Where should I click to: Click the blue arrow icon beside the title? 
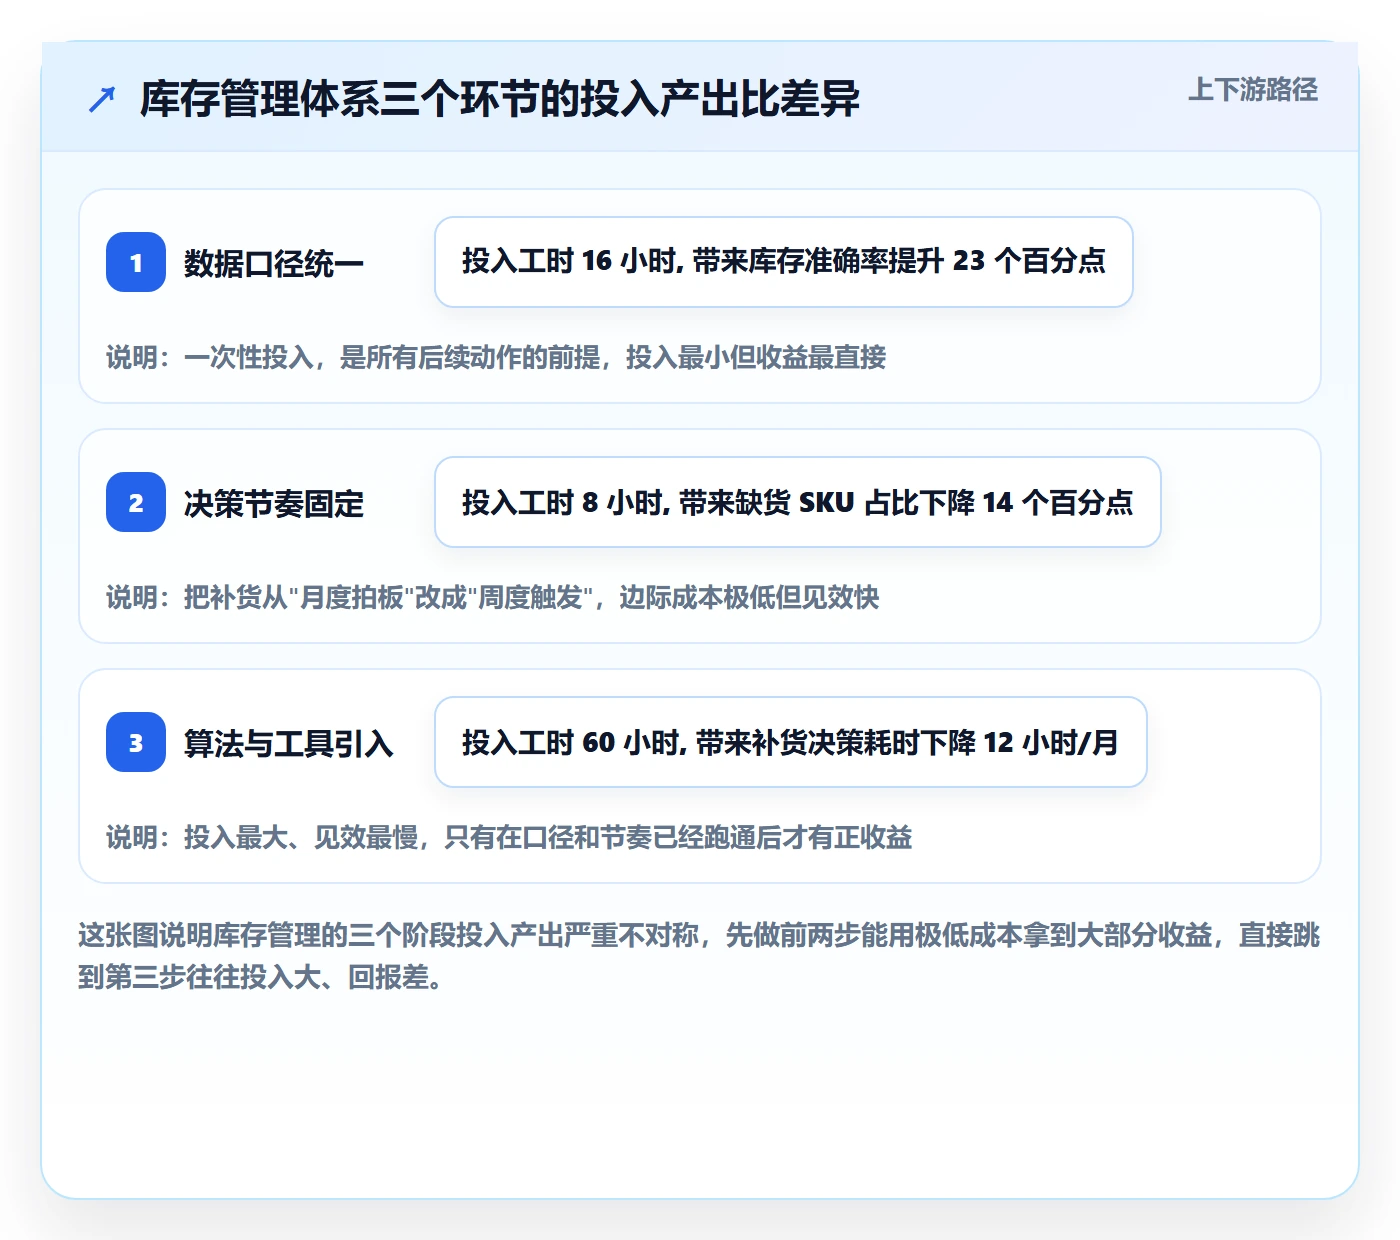click(102, 99)
